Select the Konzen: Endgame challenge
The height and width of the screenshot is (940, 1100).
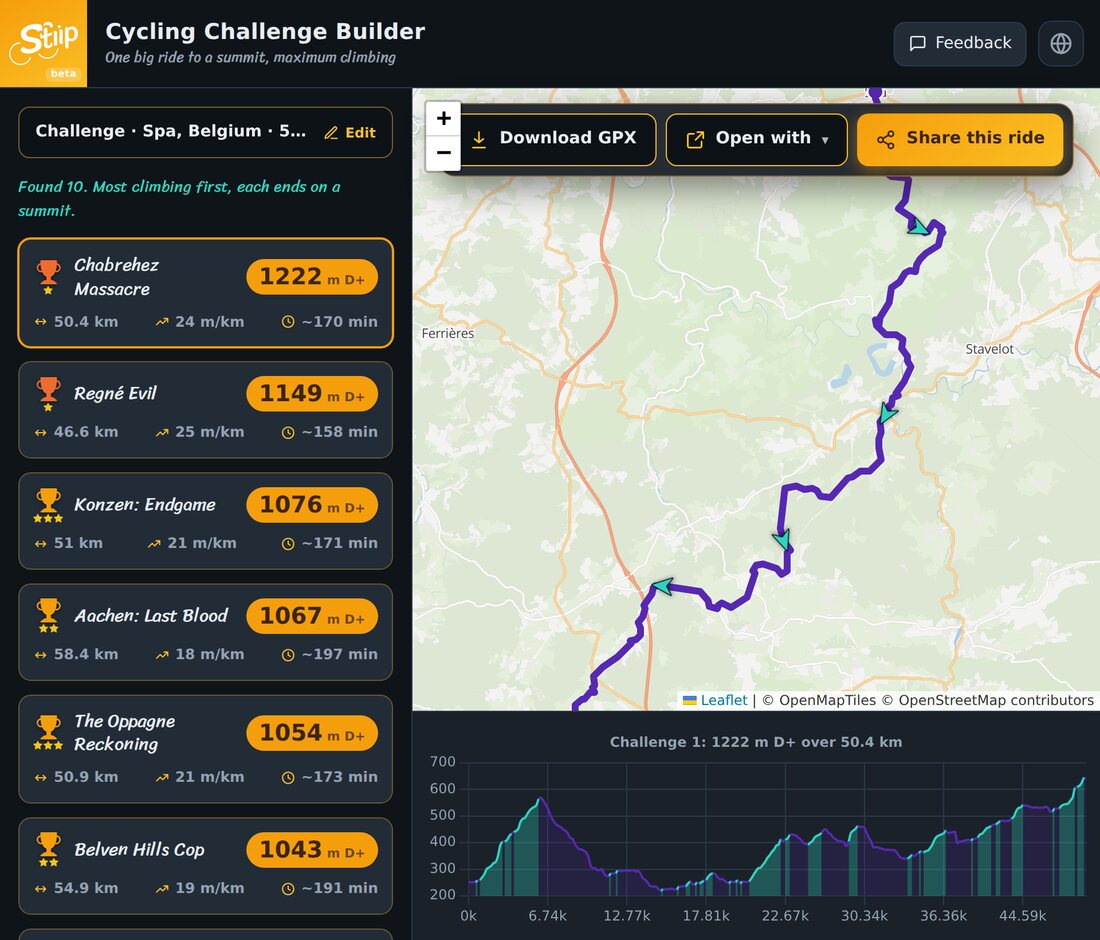coord(206,521)
